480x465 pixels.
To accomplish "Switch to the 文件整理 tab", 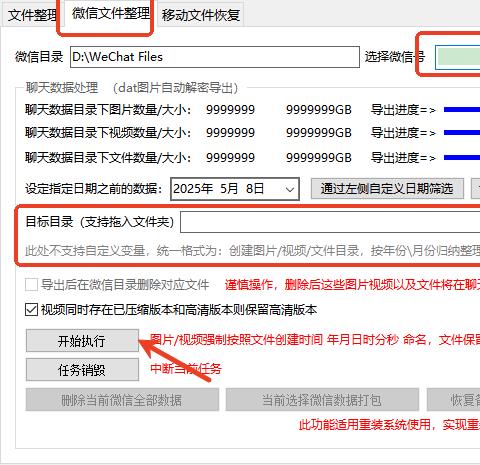I will (31, 15).
